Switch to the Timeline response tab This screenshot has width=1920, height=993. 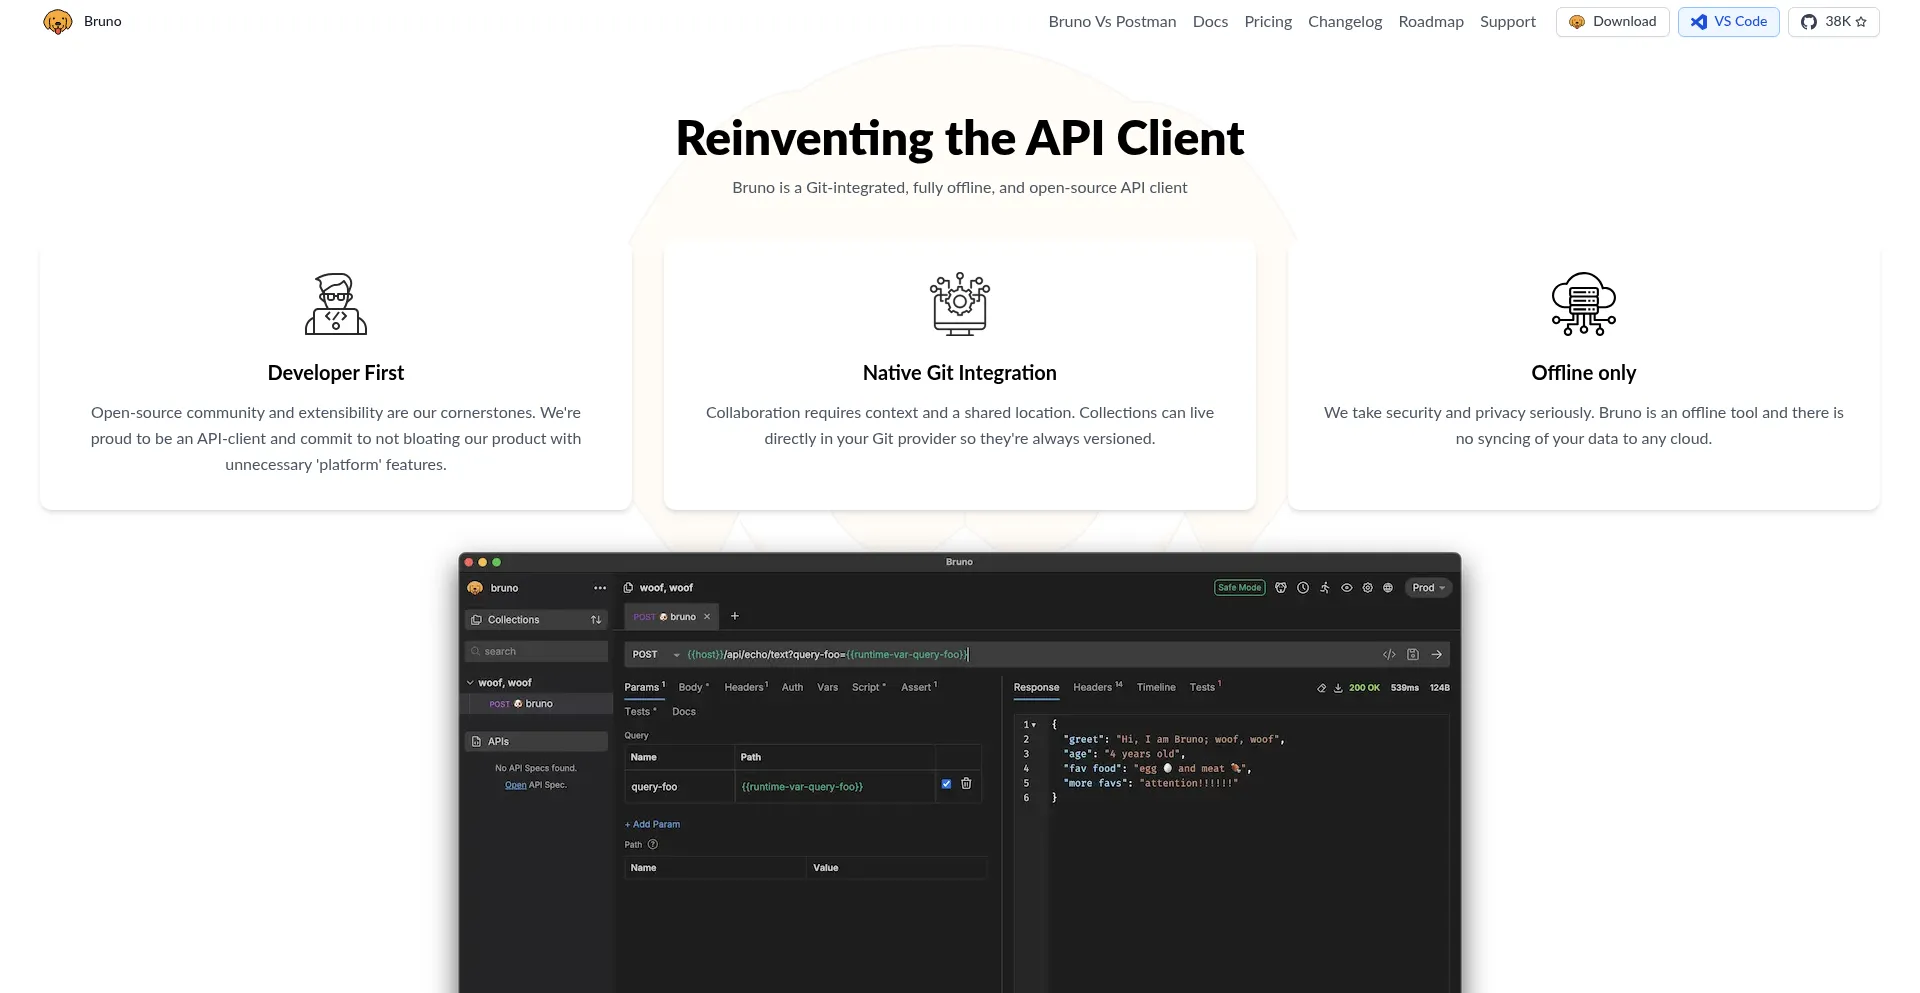pos(1156,687)
